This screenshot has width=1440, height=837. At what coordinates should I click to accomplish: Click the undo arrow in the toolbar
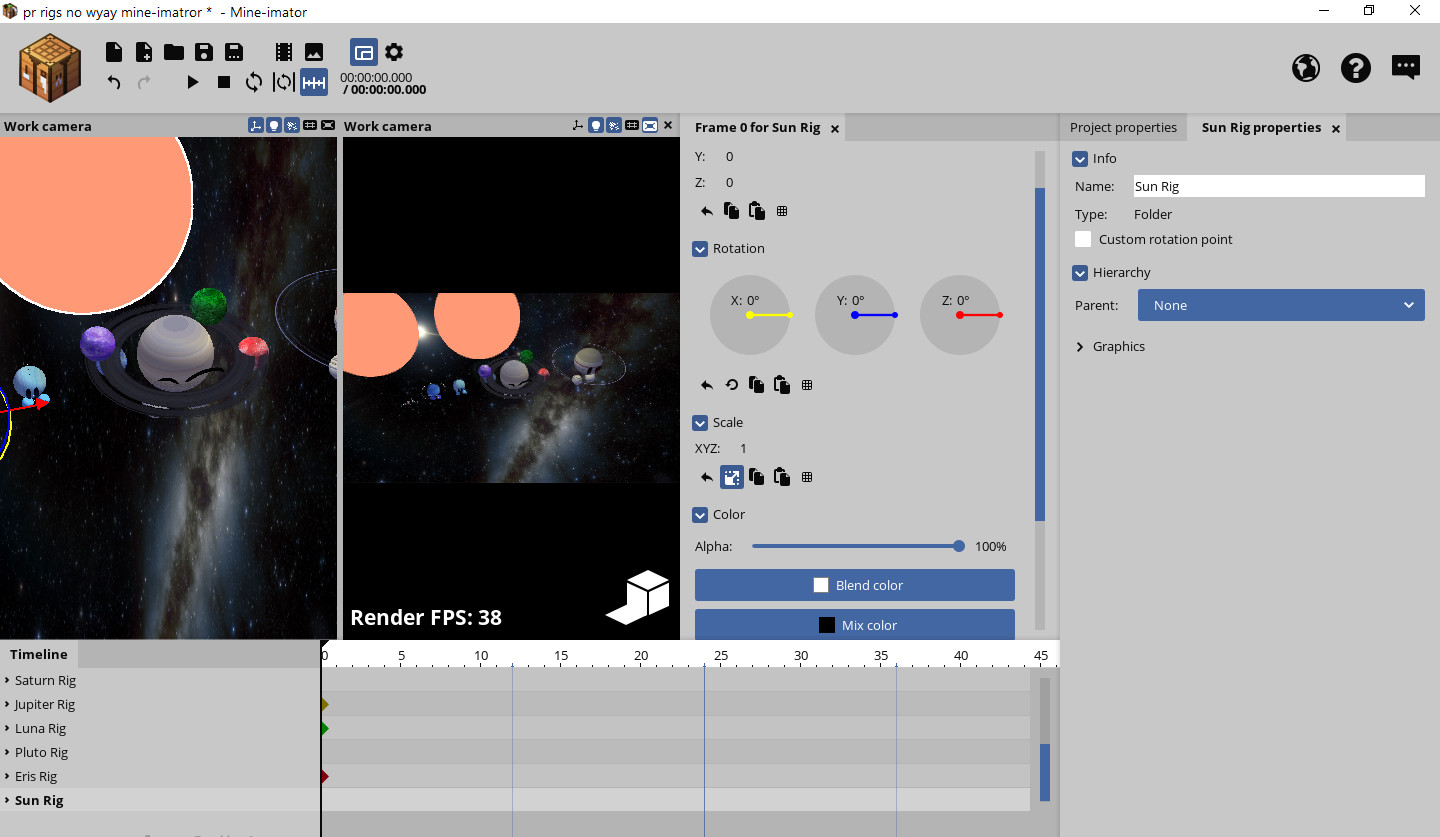[114, 82]
